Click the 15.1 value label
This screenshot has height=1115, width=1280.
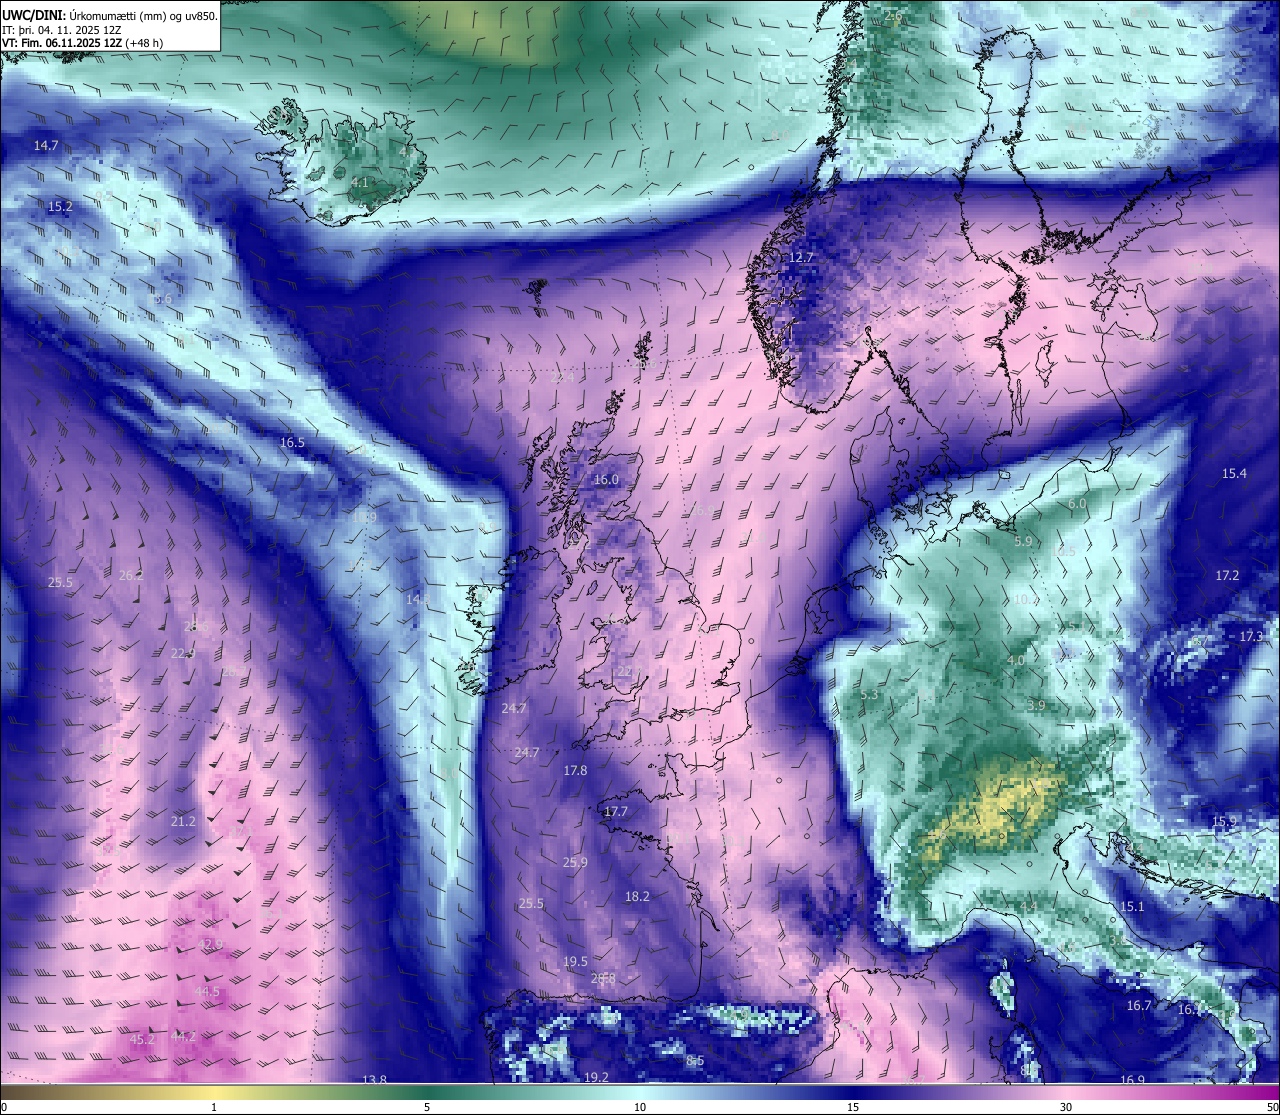(x=1131, y=907)
